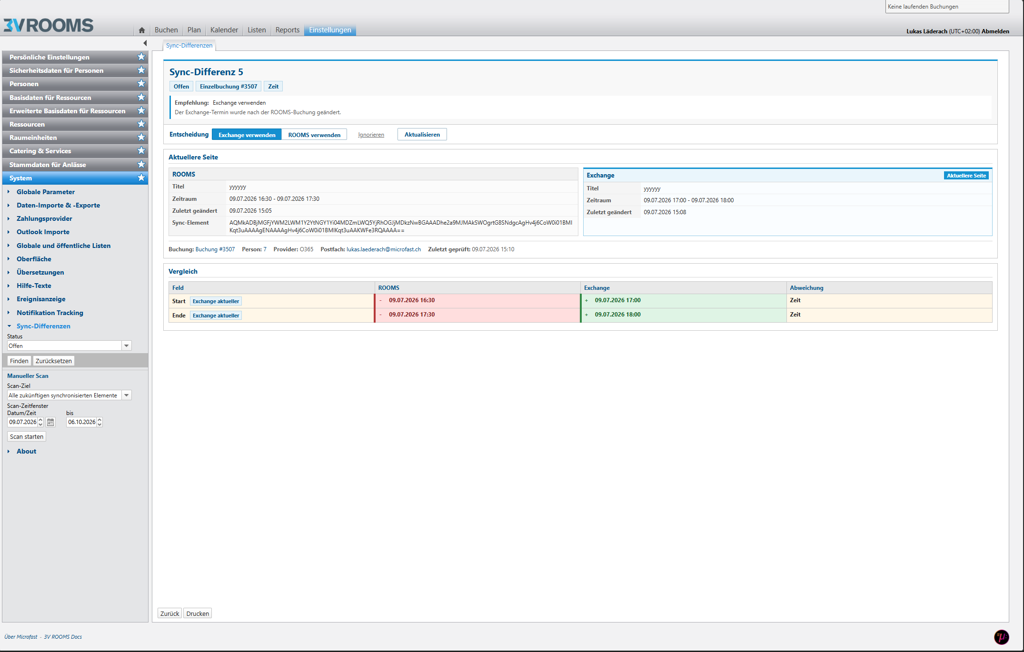Click the Offen status tag
1024x652 pixels.
coord(181,86)
